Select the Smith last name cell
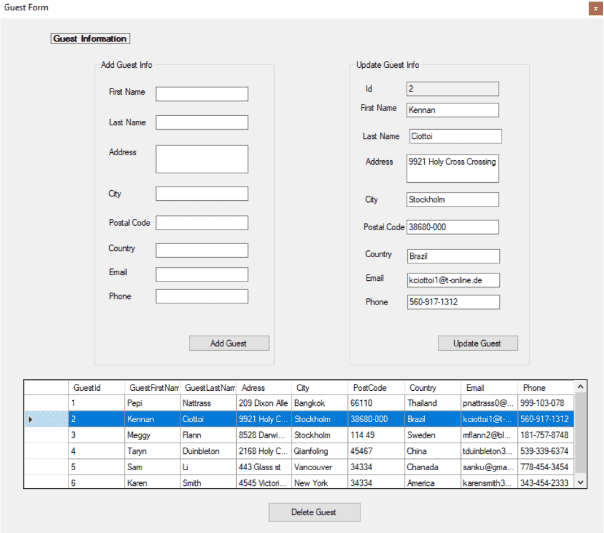604x533 pixels. coord(208,482)
